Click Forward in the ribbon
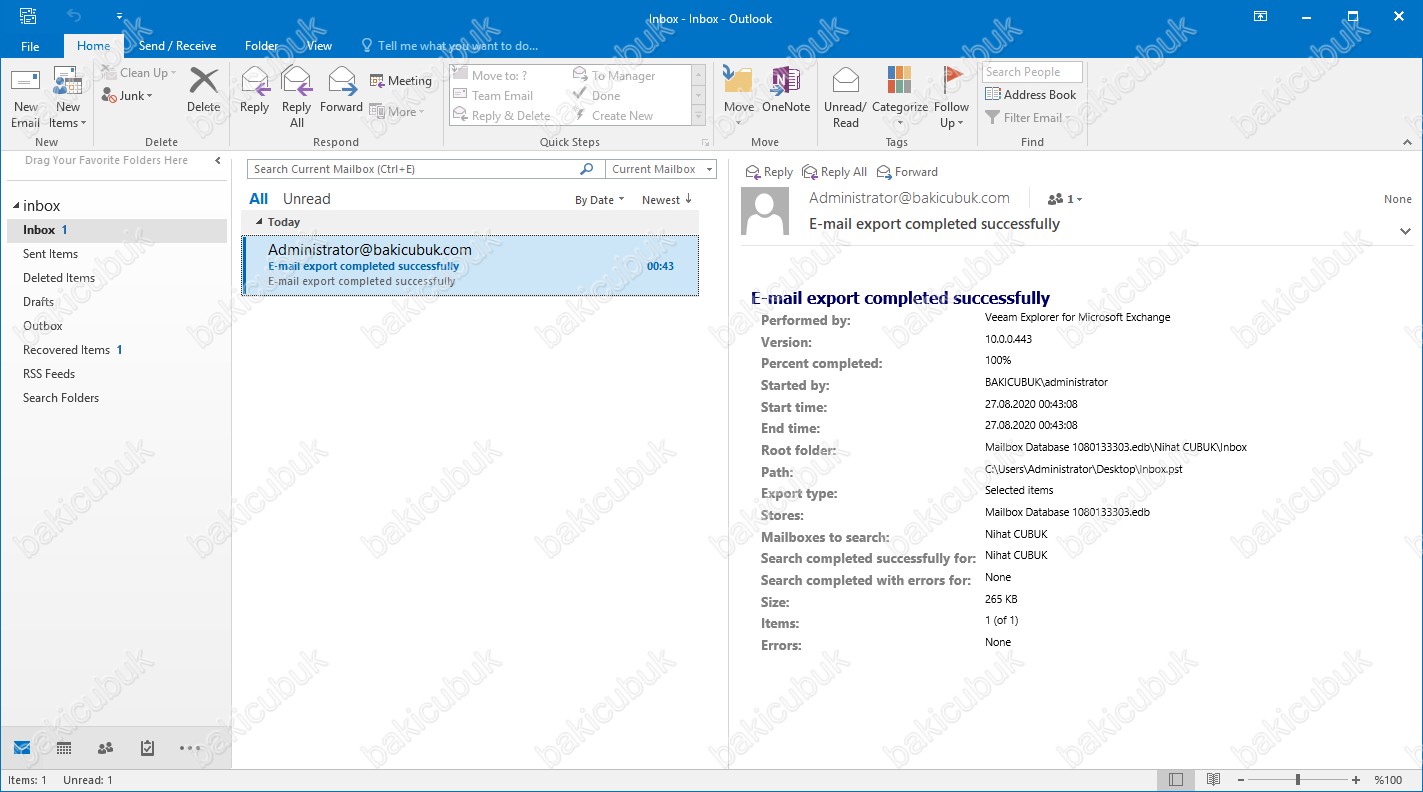This screenshot has height=792, width=1423. click(x=342, y=90)
